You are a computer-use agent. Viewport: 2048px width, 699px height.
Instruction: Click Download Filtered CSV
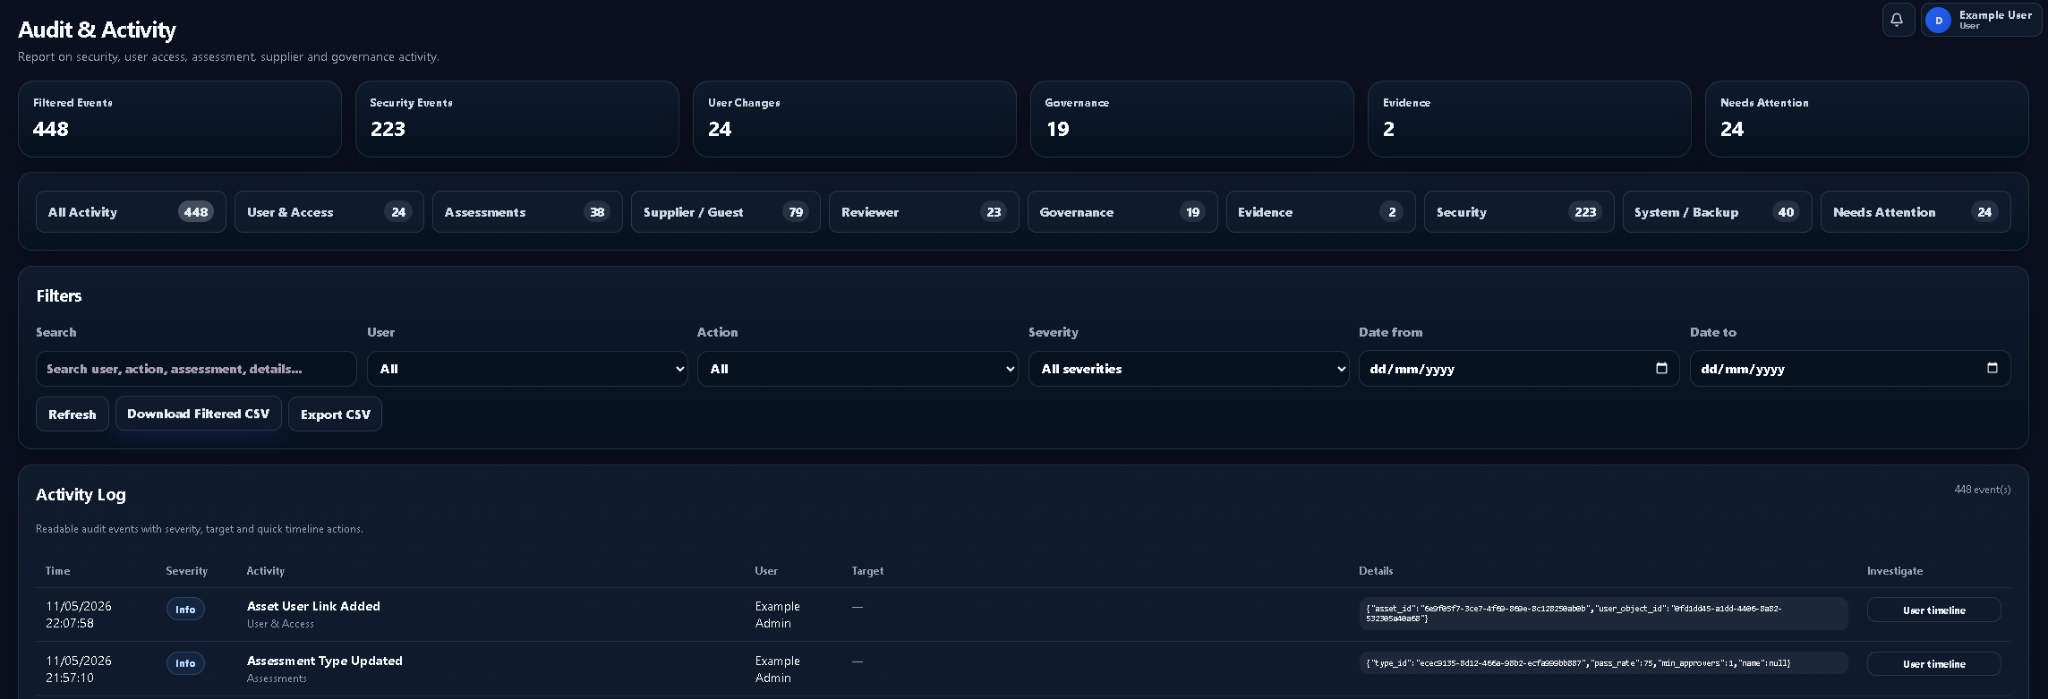point(198,414)
